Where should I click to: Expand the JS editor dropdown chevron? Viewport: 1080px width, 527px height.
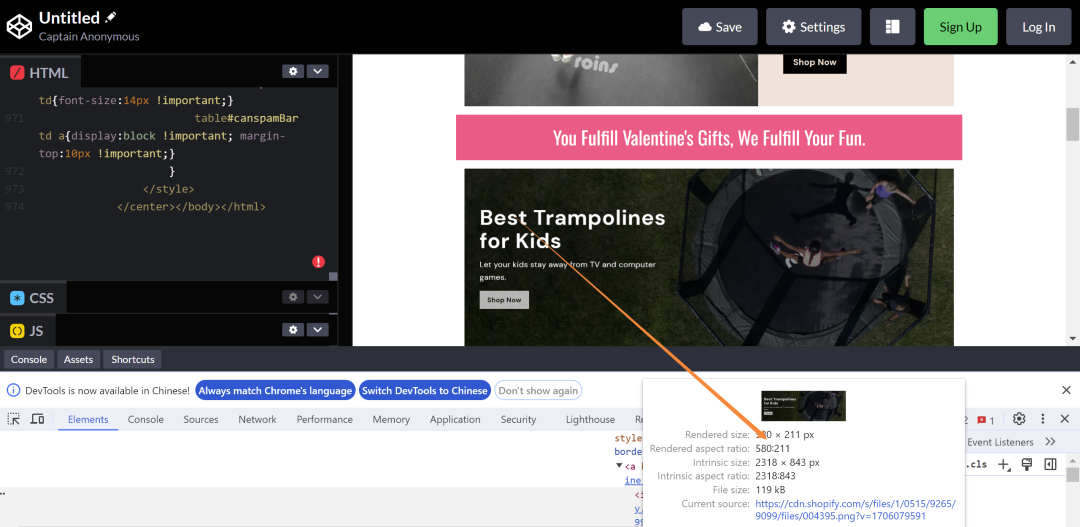coord(318,330)
